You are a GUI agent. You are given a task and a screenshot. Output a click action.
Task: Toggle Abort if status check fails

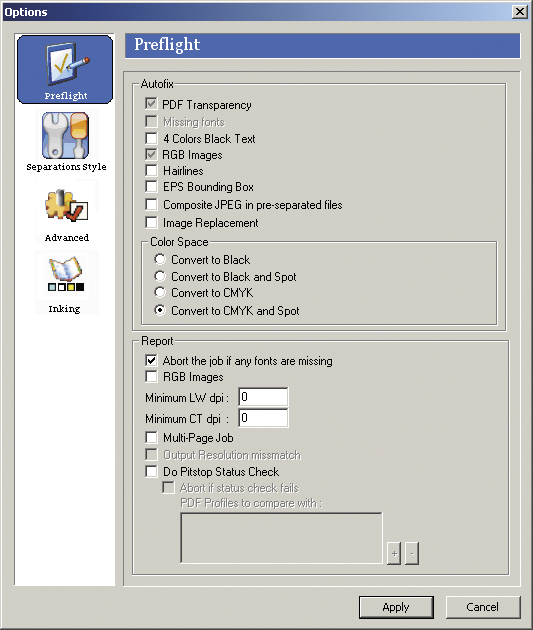[168, 487]
